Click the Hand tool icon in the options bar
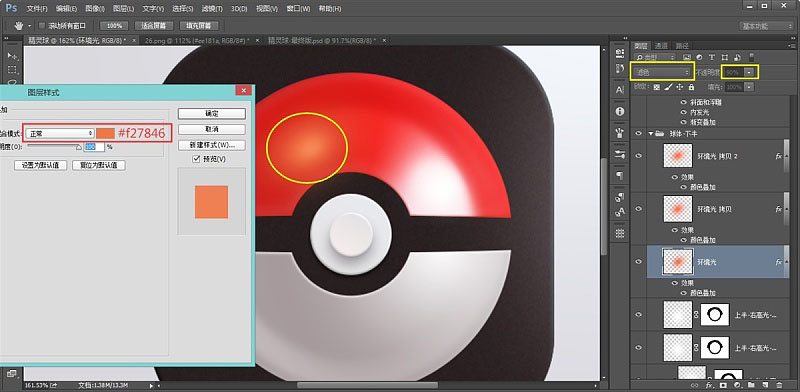 19,26
